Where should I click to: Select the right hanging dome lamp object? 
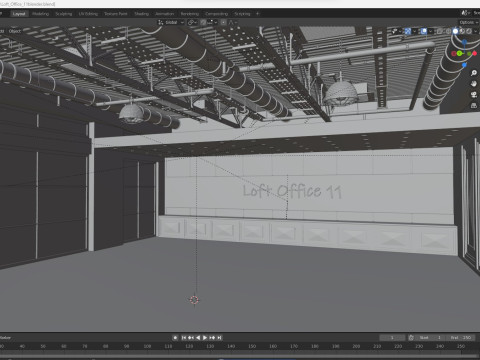341,93
